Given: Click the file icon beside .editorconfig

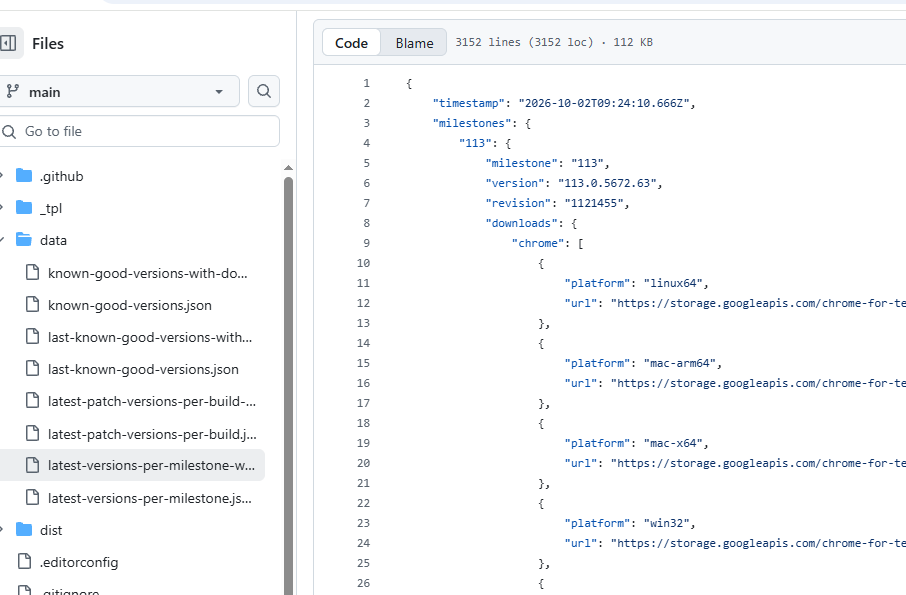Looking at the screenshot, I should pyautogui.click(x=24, y=561).
